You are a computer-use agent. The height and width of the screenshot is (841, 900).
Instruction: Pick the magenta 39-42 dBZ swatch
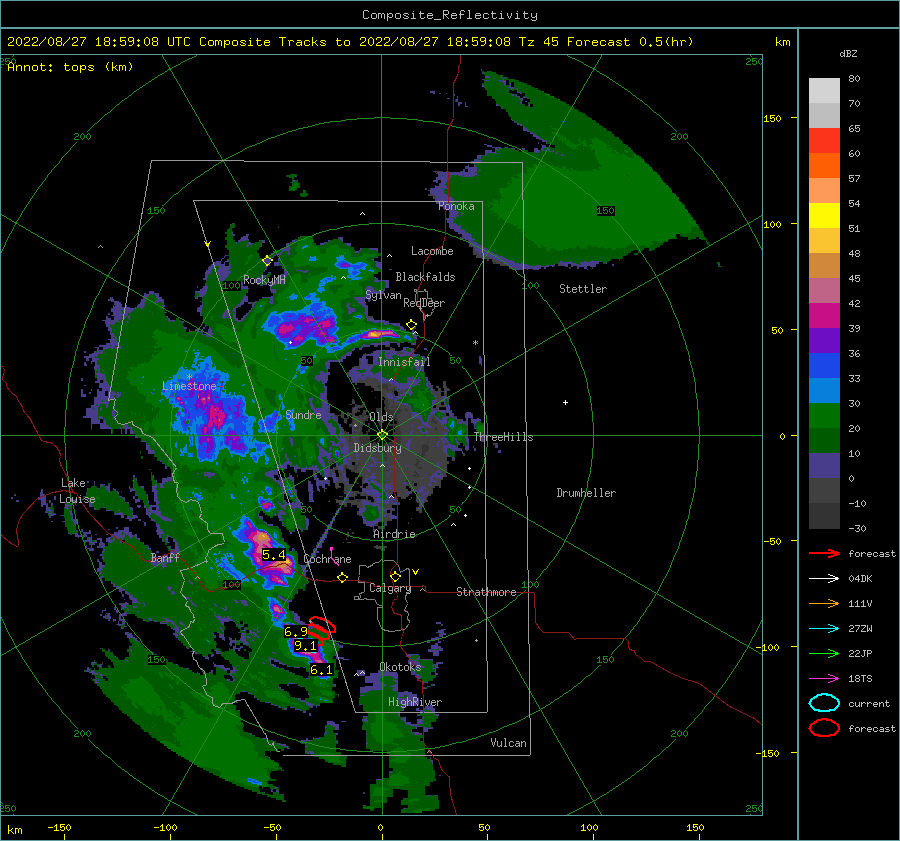[824, 316]
